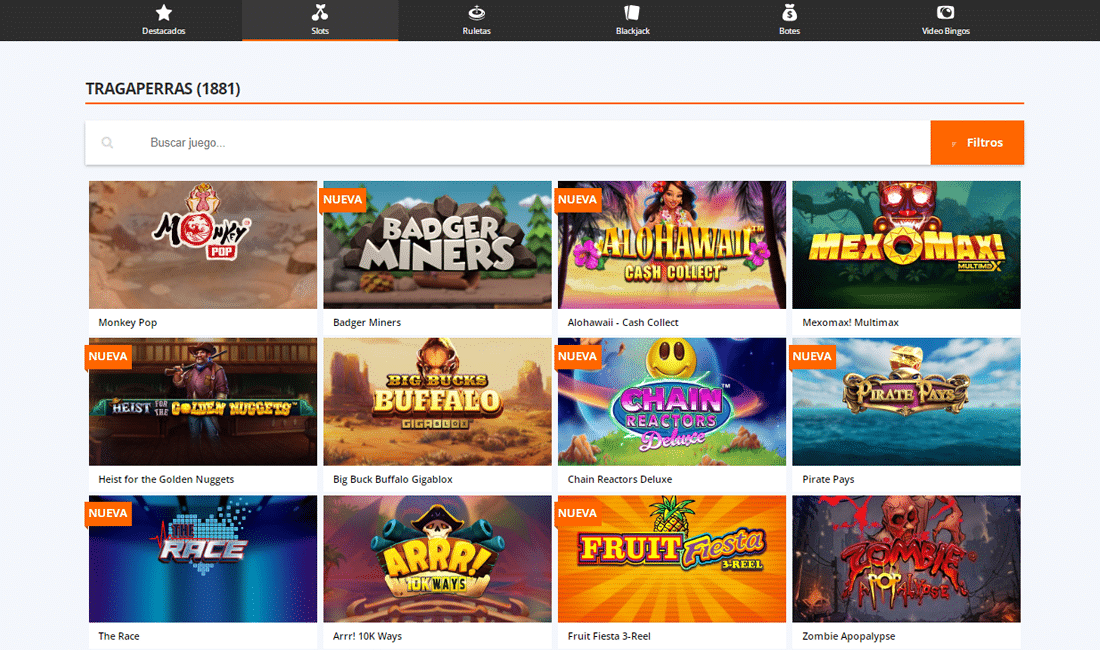Image resolution: width=1100 pixels, height=650 pixels.
Task: Open the Chain Reactors Deluxe thumbnail
Action: click(672, 402)
